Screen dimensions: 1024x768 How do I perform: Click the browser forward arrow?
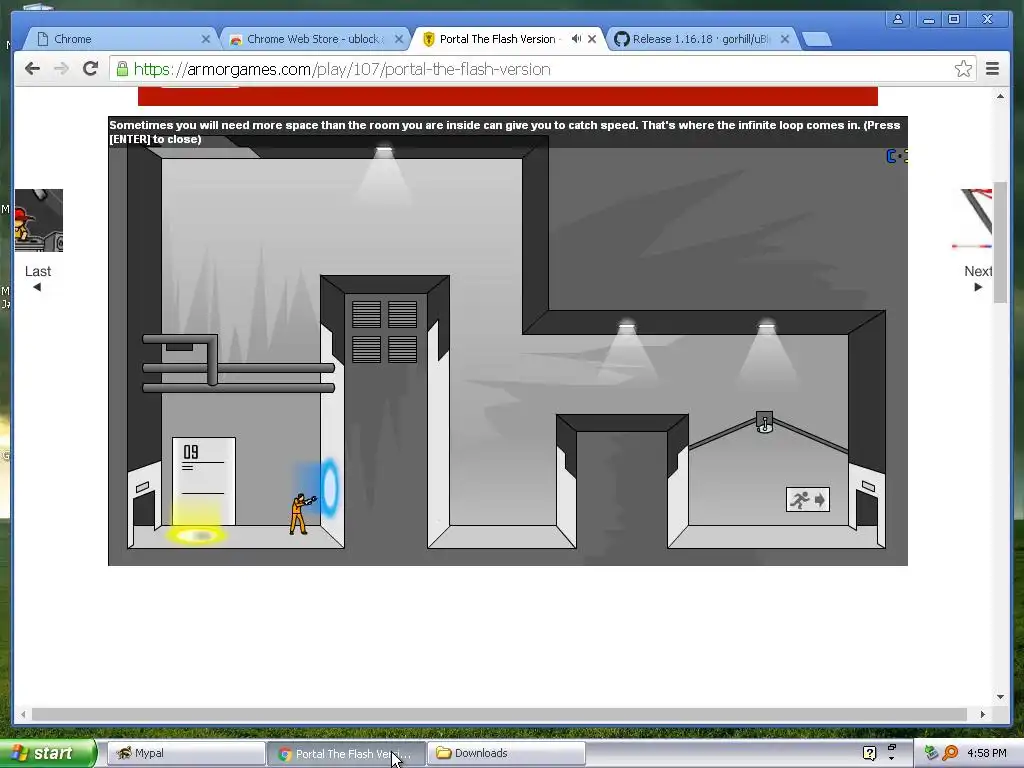pyautogui.click(x=61, y=69)
